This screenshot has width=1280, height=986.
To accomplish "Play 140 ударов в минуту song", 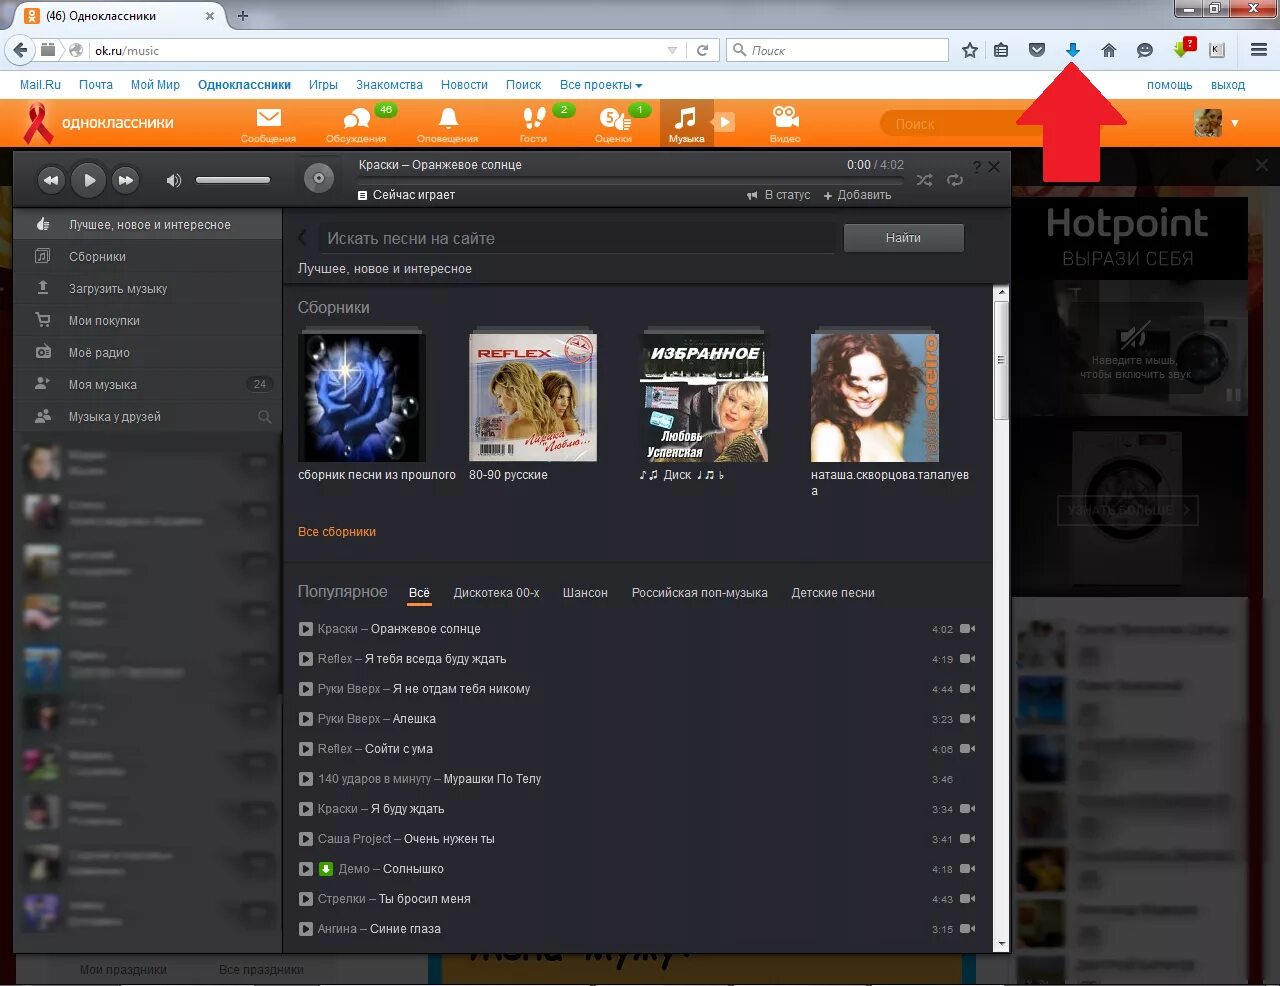I will (306, 779).
